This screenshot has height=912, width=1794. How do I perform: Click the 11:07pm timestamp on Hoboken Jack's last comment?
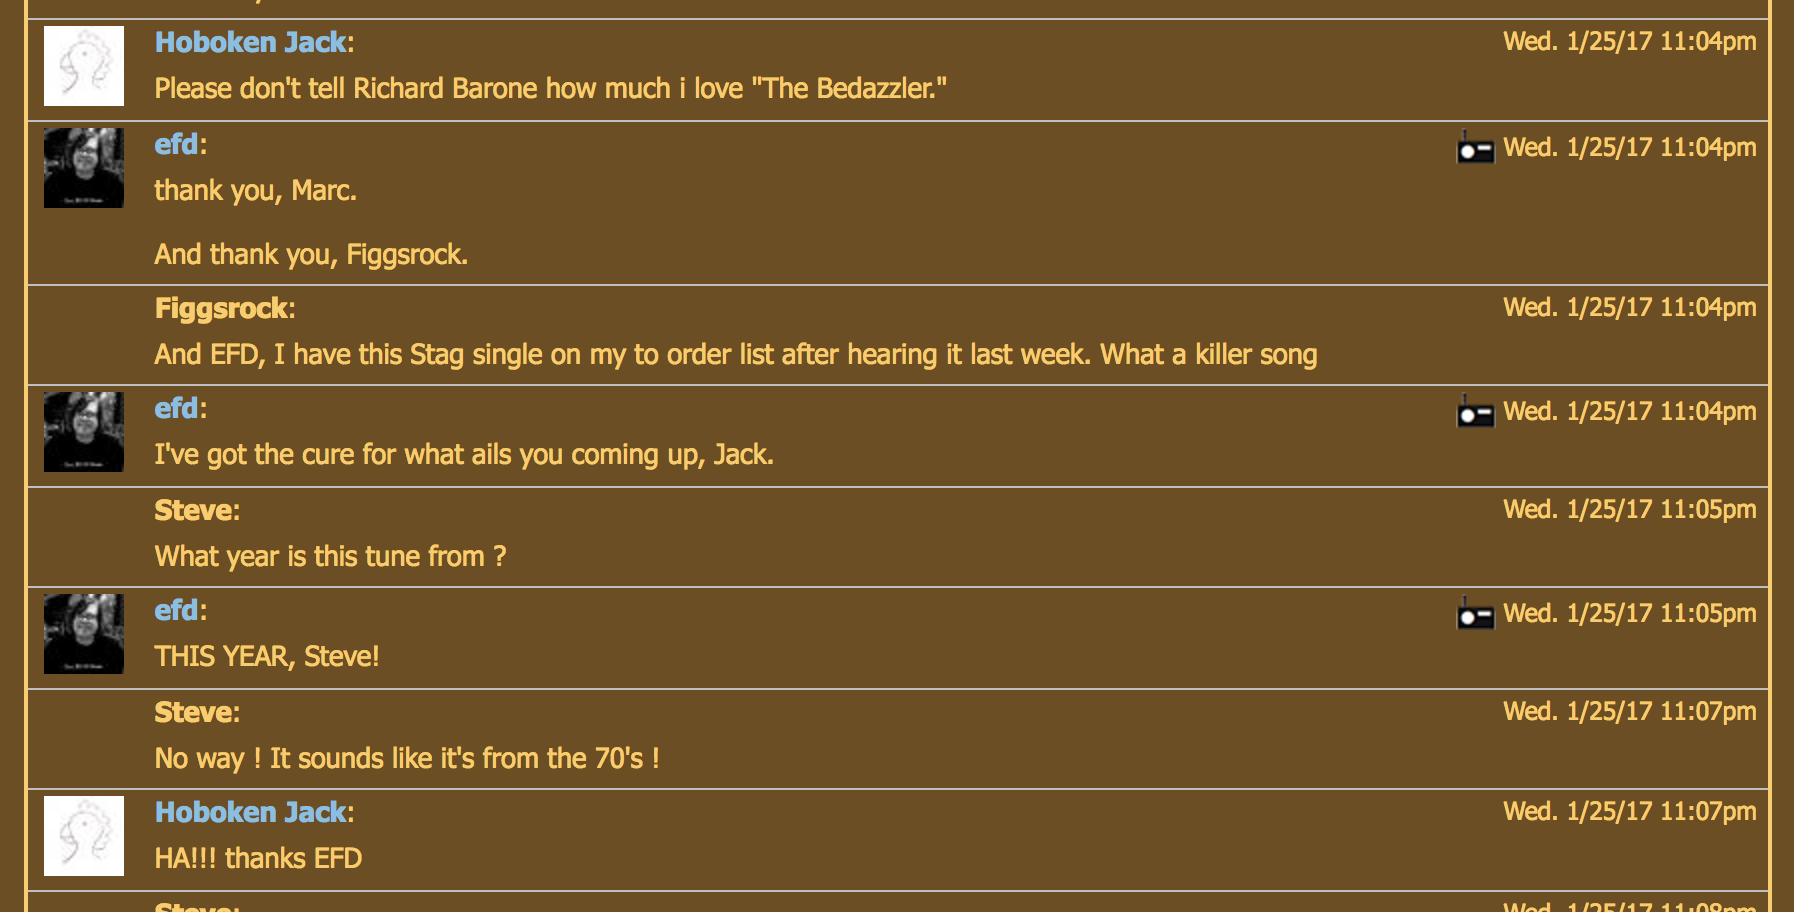[x=1630, y=811]
